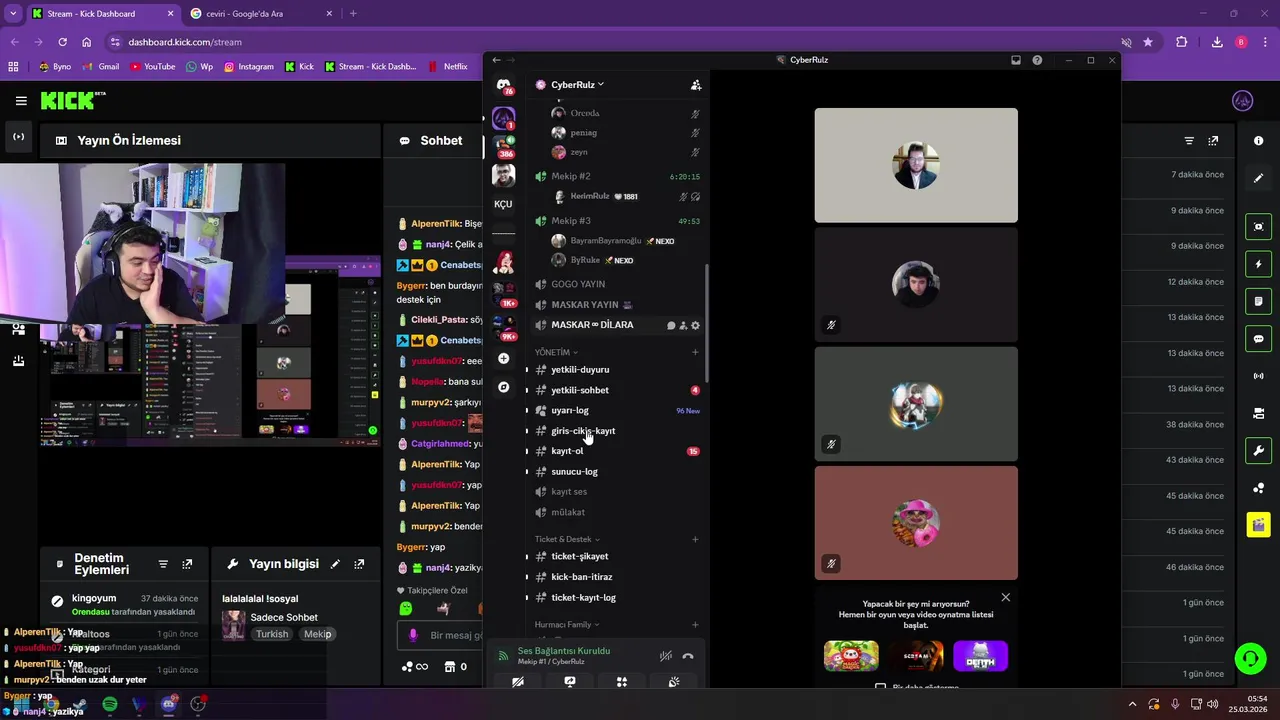Open Netflix bookmark in bookmarks bar
1280x720 pixels.
pyautogui.click(x=448, y=67)
